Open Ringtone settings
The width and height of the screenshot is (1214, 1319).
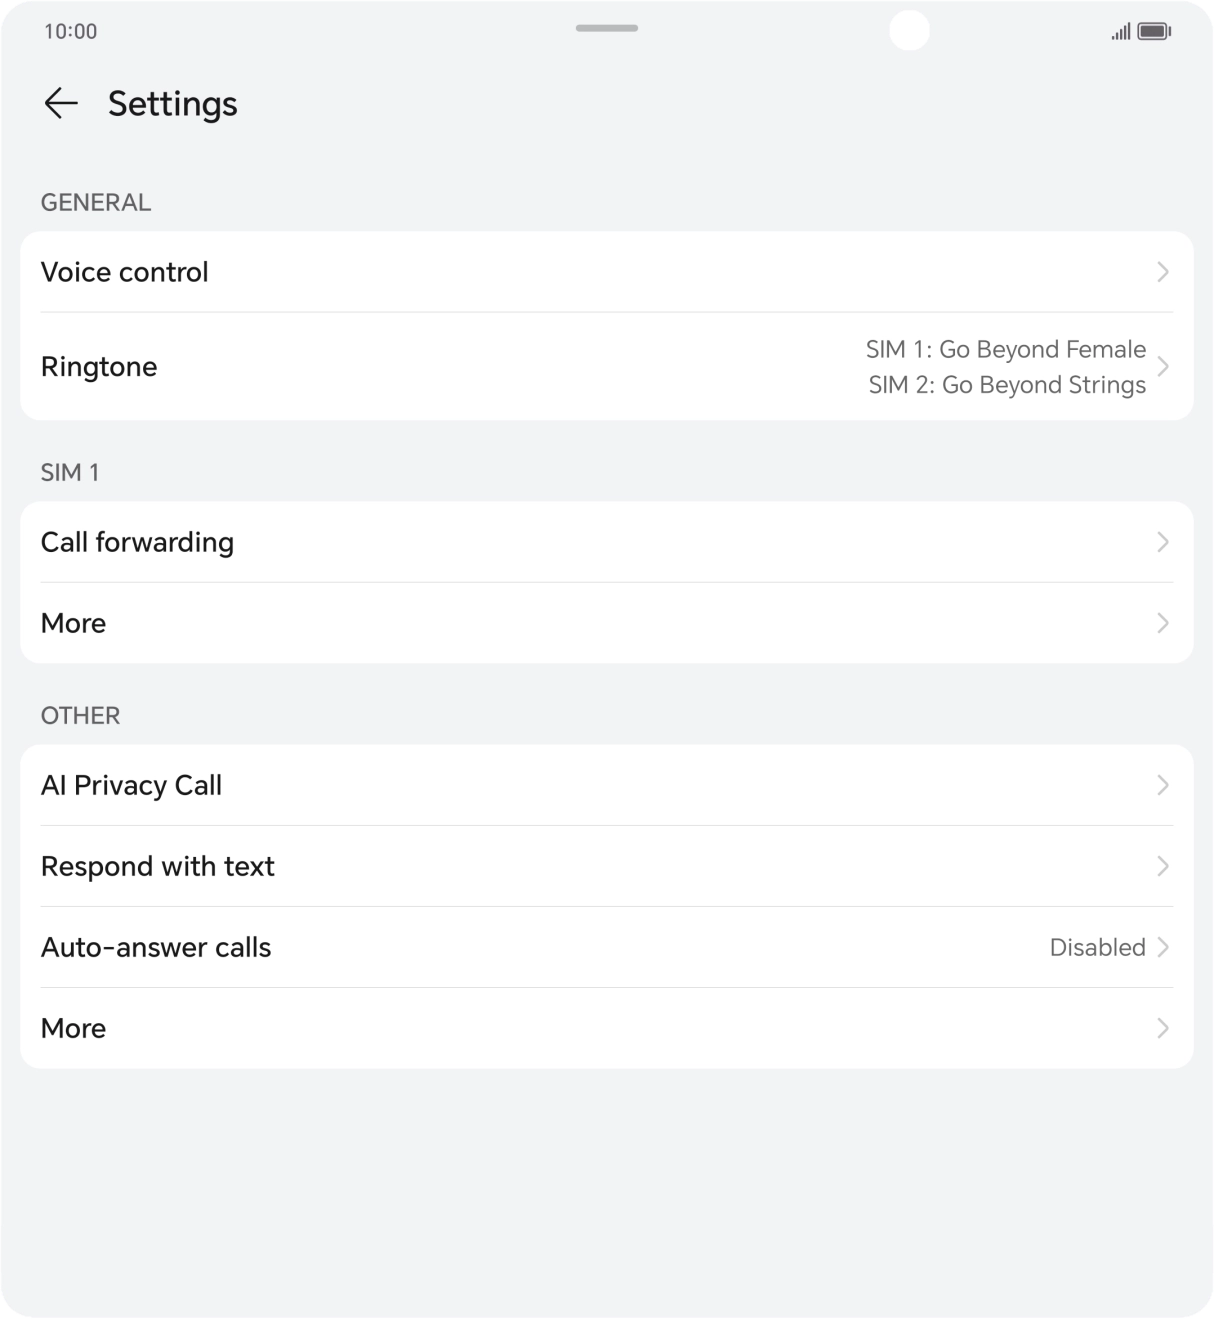99,367
